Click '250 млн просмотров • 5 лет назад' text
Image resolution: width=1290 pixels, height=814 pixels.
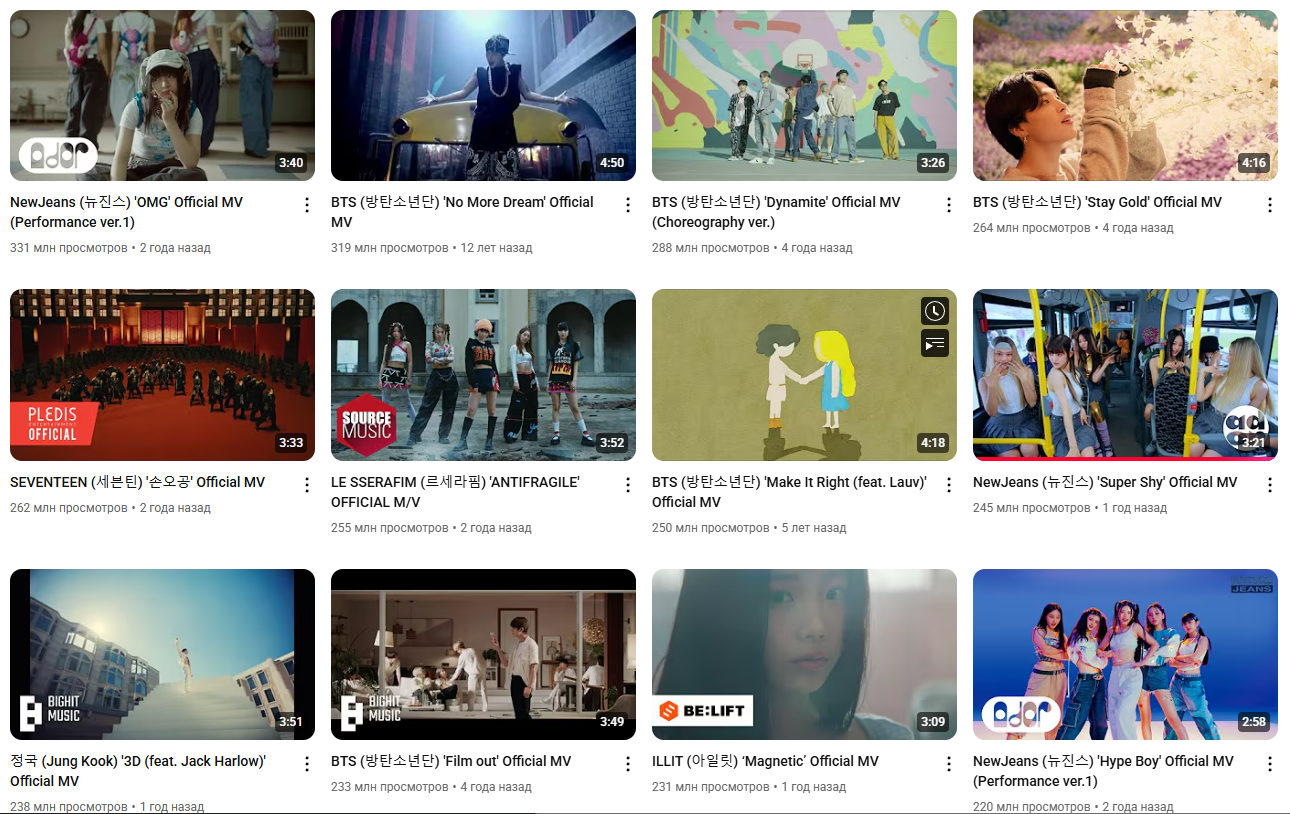coord(749,528)
